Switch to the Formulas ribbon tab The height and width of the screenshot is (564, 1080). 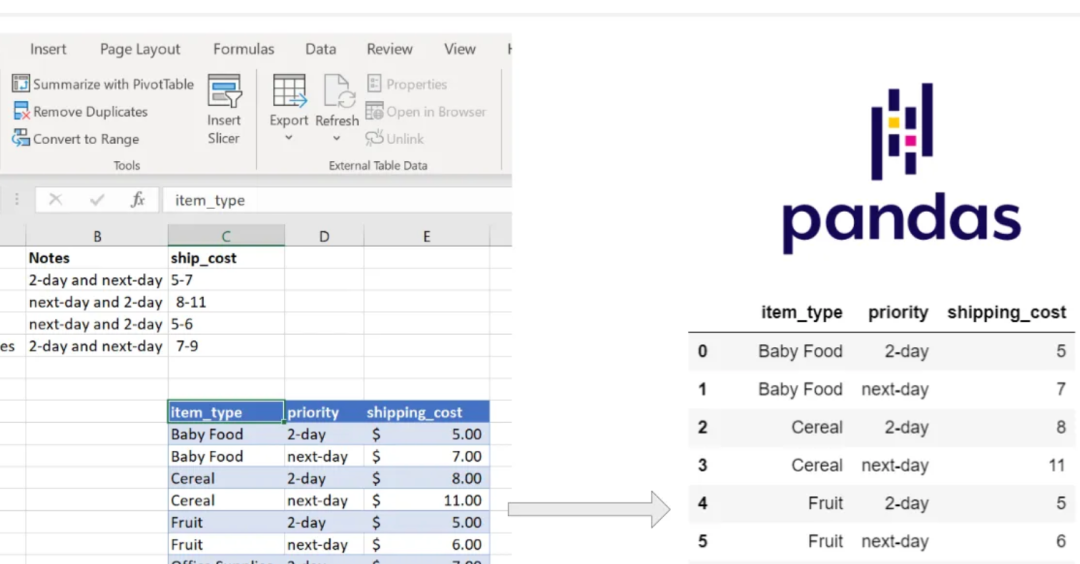243,49
